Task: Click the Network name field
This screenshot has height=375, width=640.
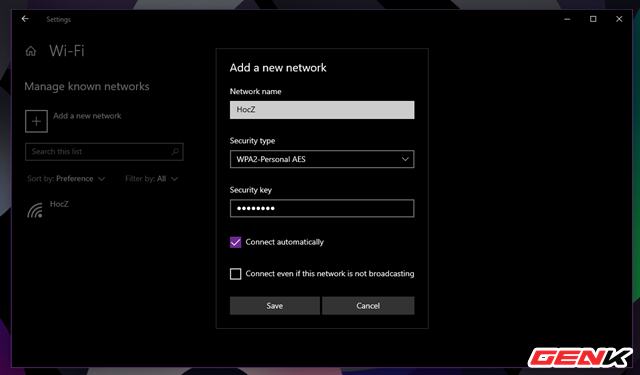Action: pyautogui.click(x=322, y=110)
